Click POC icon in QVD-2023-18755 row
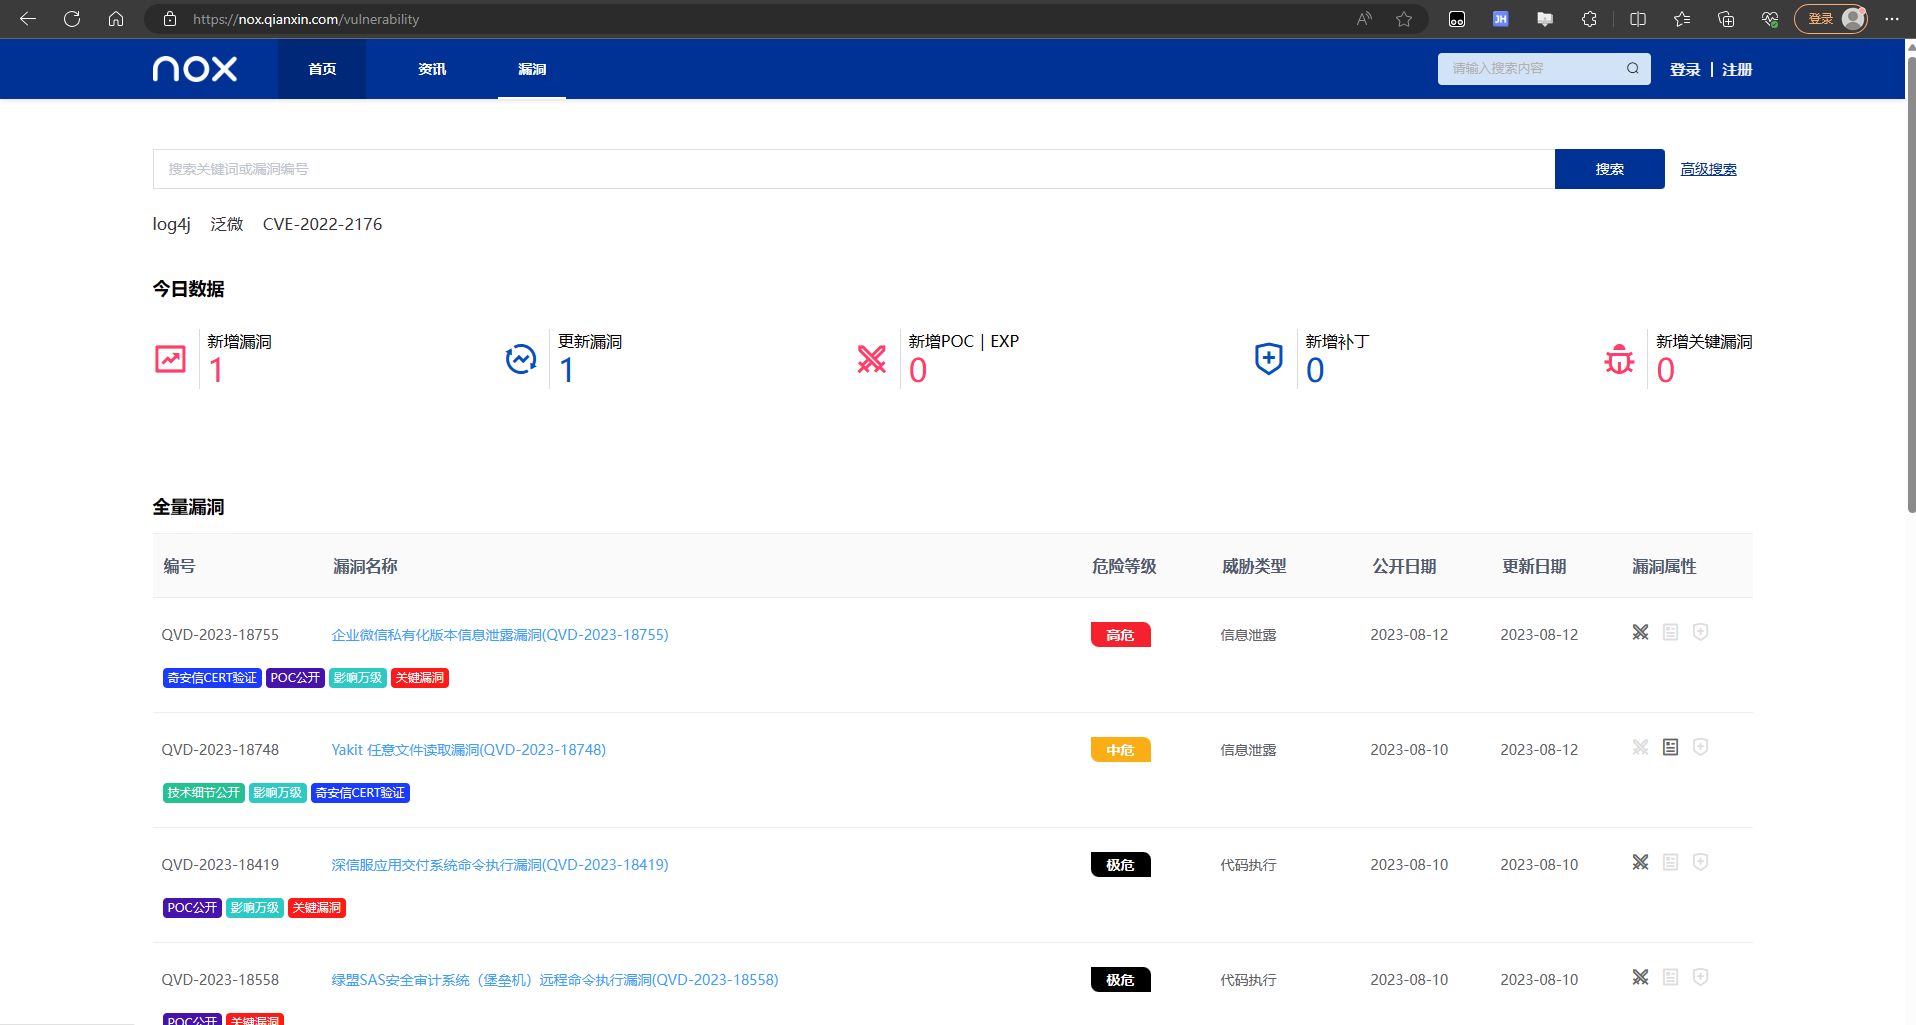1916x1025 pixels. point(1641,632)
